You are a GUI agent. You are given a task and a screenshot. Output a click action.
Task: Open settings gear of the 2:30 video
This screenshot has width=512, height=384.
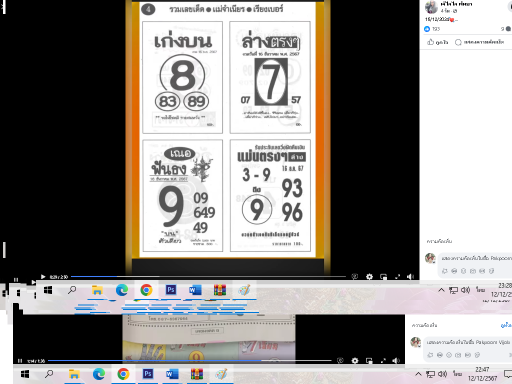point(369,277)
